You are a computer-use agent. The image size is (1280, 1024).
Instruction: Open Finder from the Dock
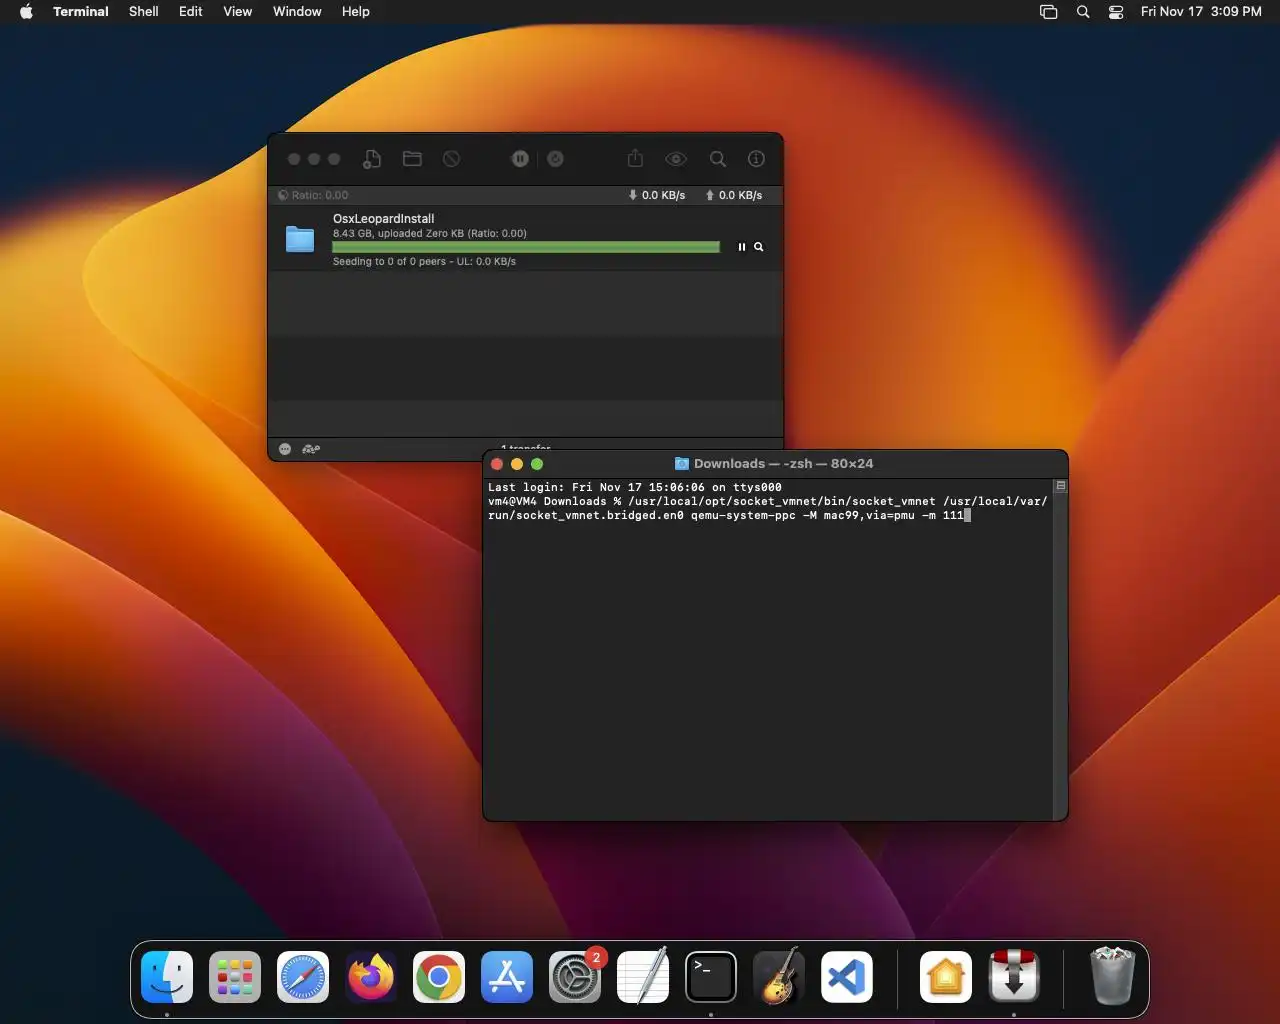(167, 977)
